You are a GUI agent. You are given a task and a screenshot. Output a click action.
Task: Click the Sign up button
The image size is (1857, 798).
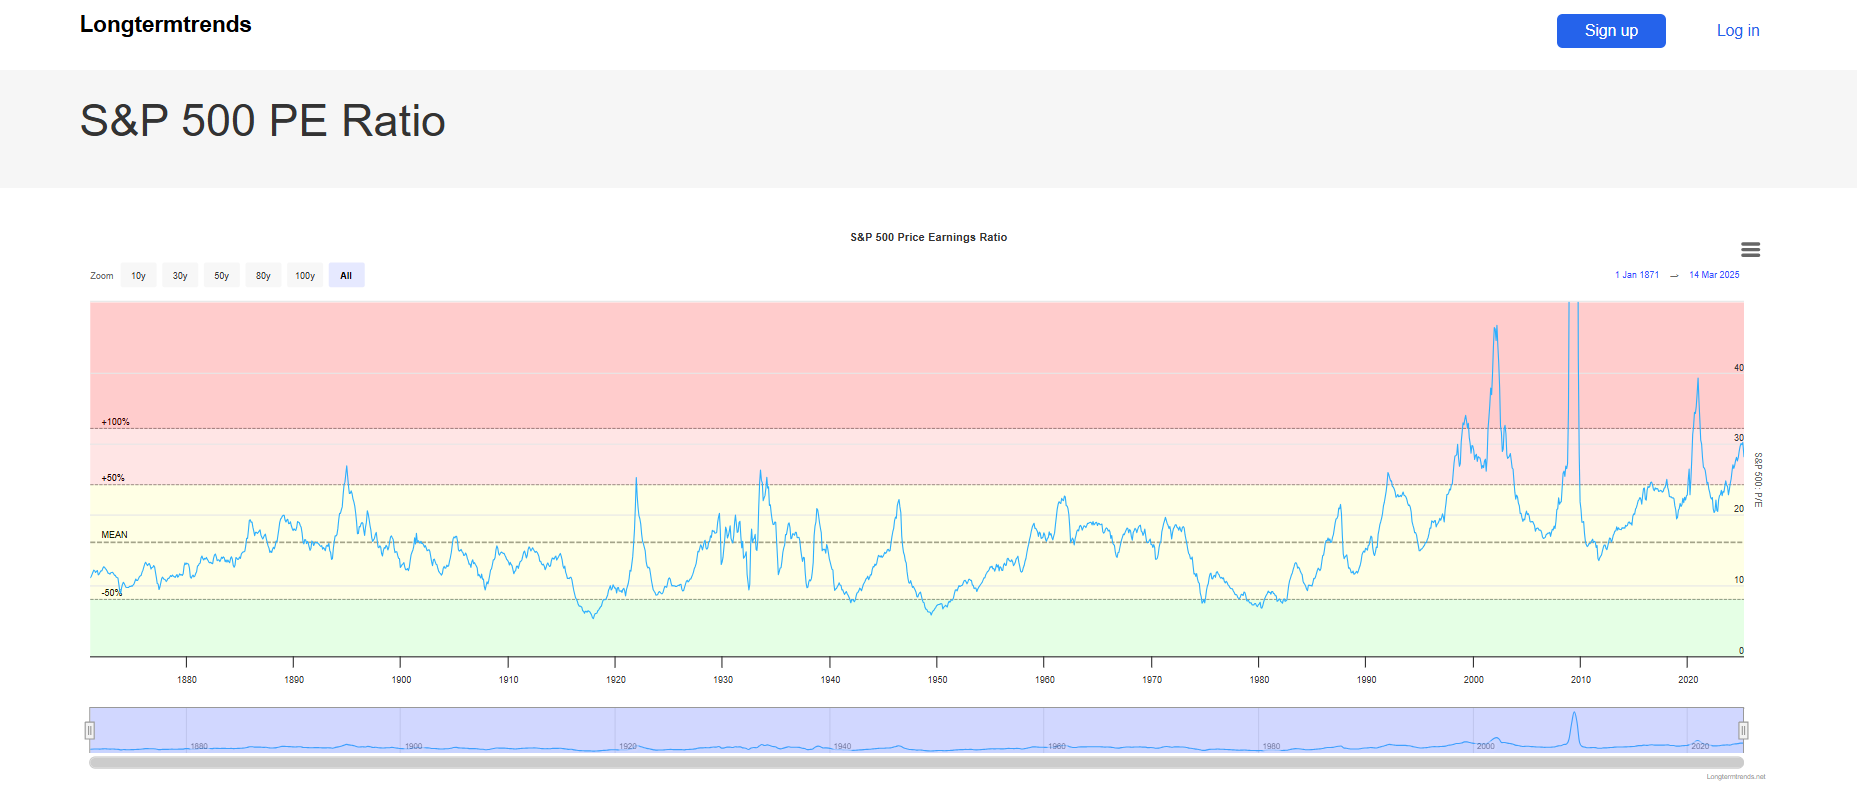1611,31
